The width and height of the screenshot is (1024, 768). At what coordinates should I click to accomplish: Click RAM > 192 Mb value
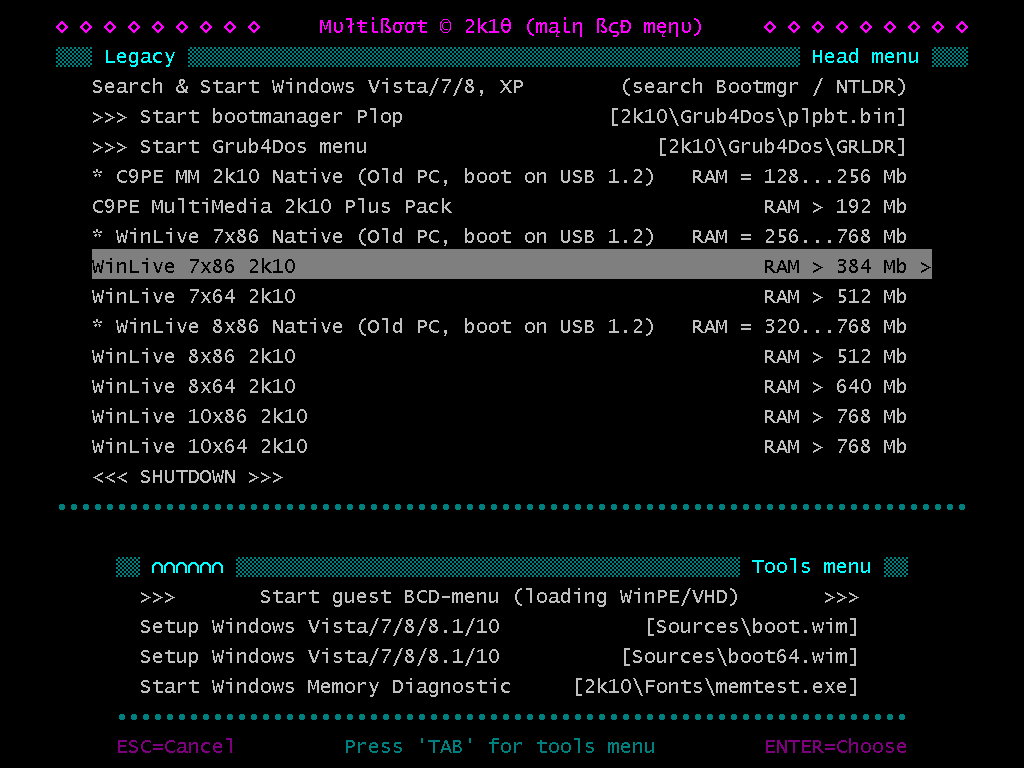coord(835,206)
